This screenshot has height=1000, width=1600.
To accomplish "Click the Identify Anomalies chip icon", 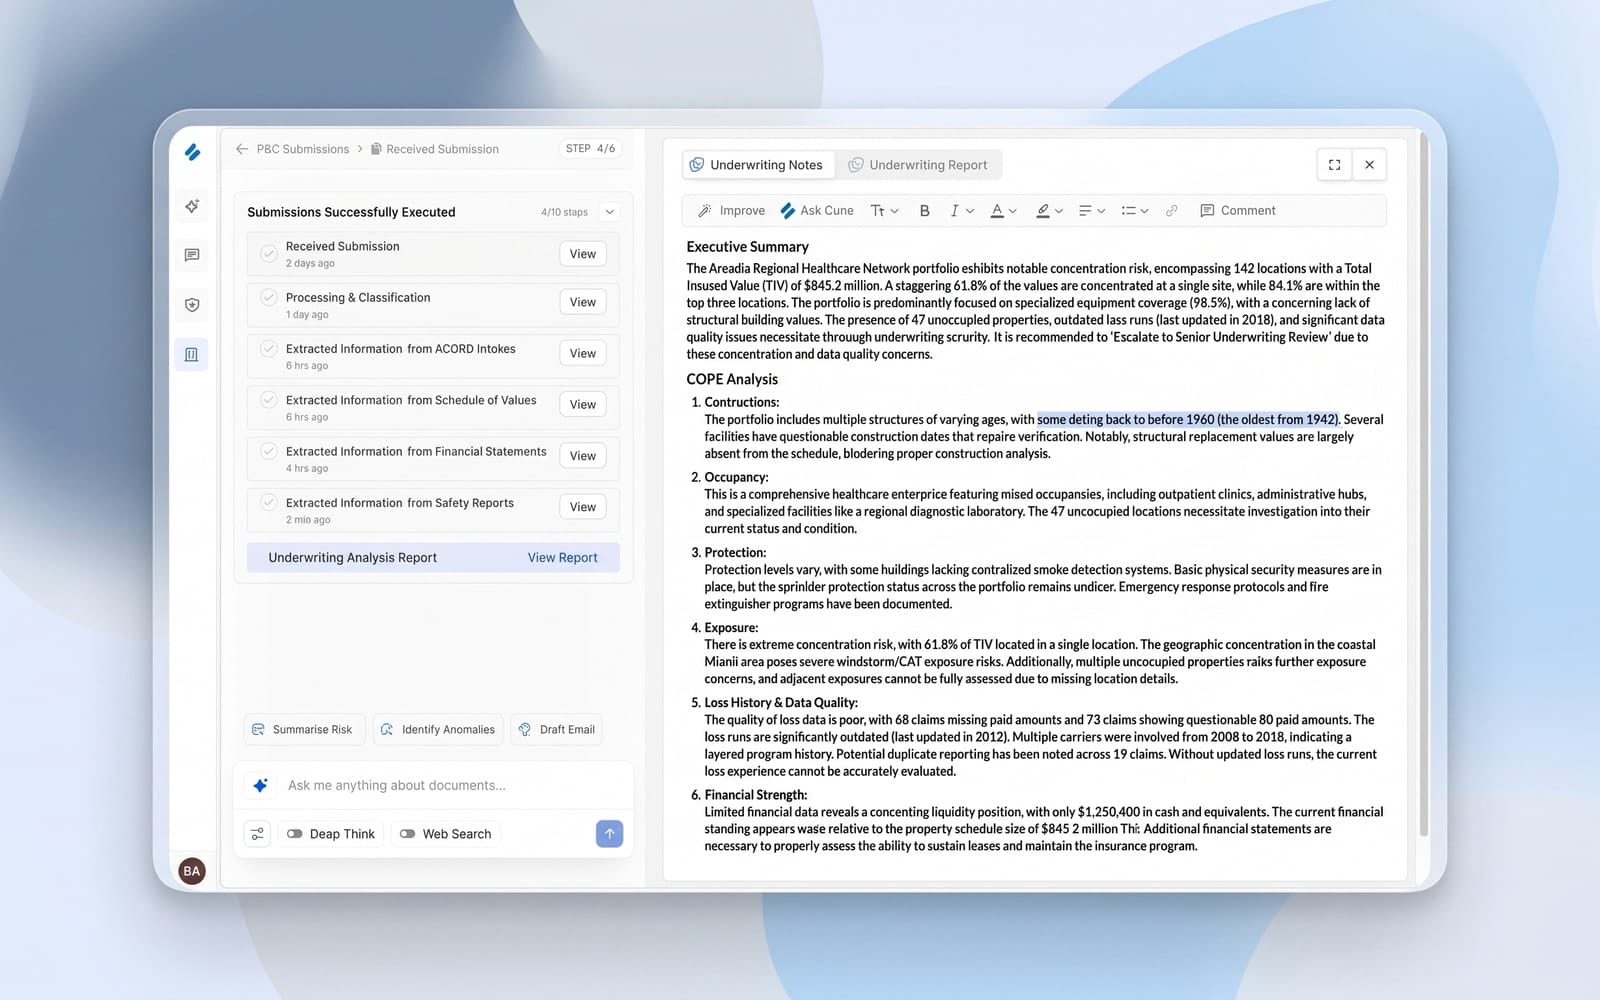I will pyautogui.click(x=387, y=730).
